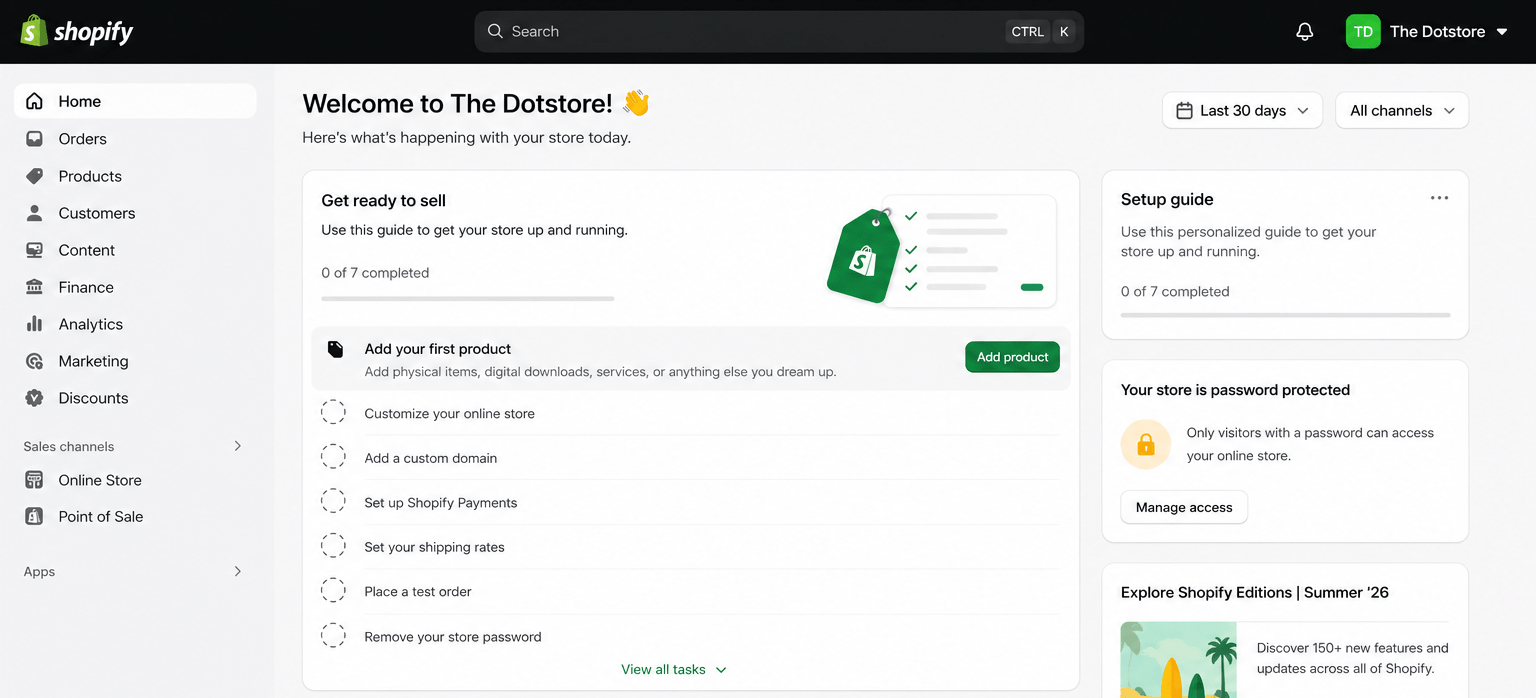Click "Your store is password protected" heading
The image size is (1536, 698).
click(1235, 390)
